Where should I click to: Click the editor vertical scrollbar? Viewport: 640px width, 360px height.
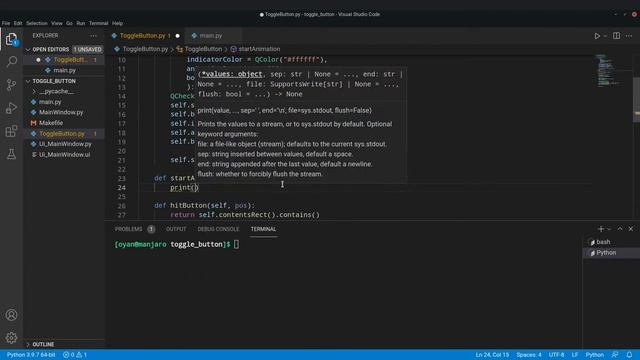click(636, 99)
